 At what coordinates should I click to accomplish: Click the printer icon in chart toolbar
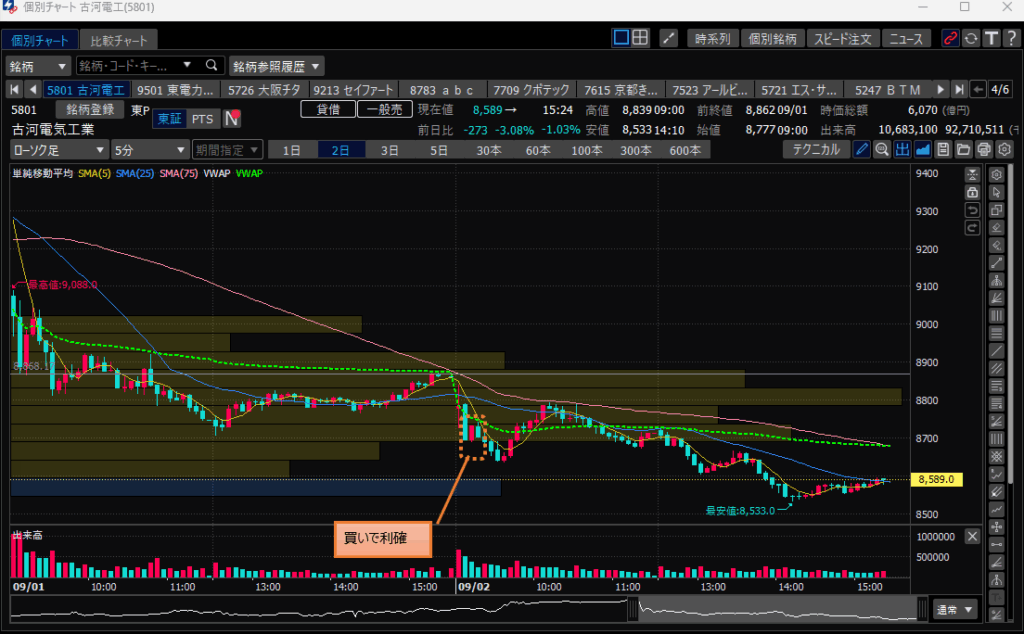click(984, 150)
